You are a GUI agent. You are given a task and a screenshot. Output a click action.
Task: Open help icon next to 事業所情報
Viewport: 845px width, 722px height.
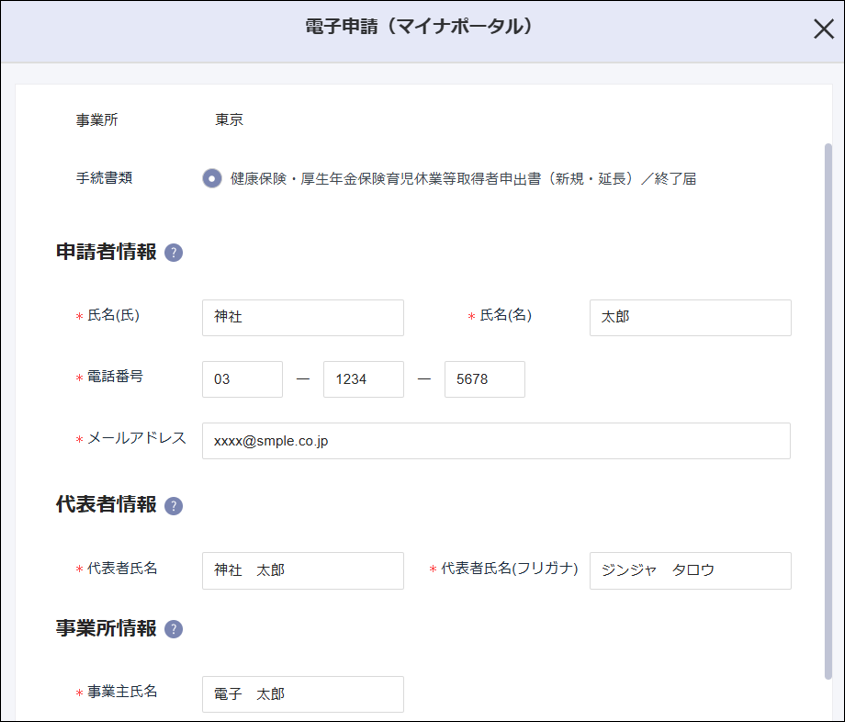(174, 629)
